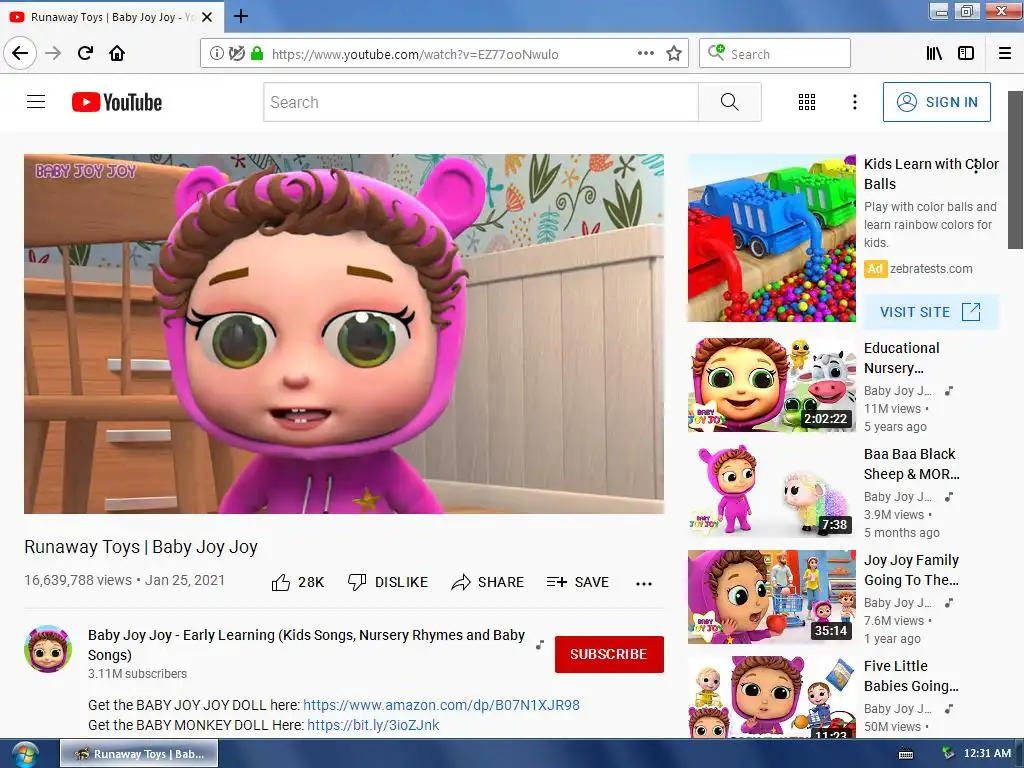Click the YouTube search magnifier button
The height and width of the screenshot is (768, 1024).
(x=729, y=102)
